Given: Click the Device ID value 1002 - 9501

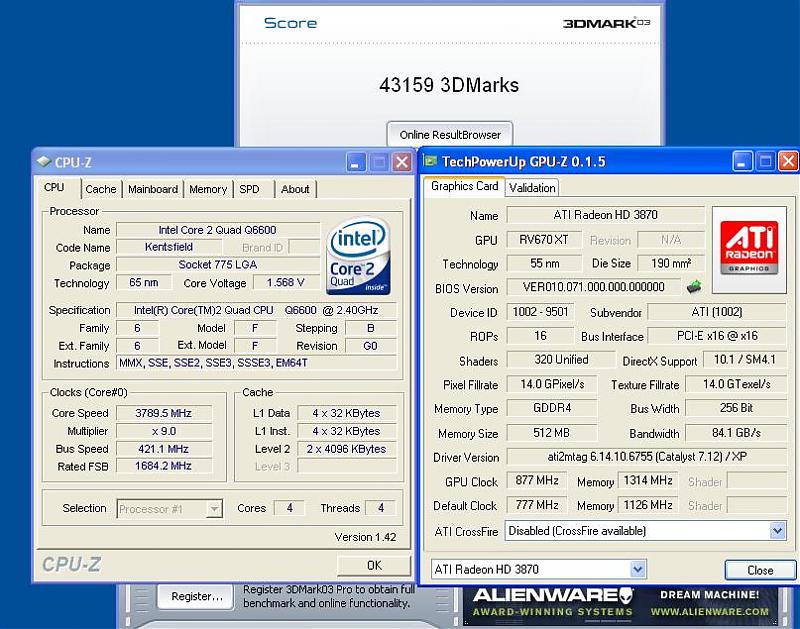Looking at the screenshot, I should [x=540, y=312].
